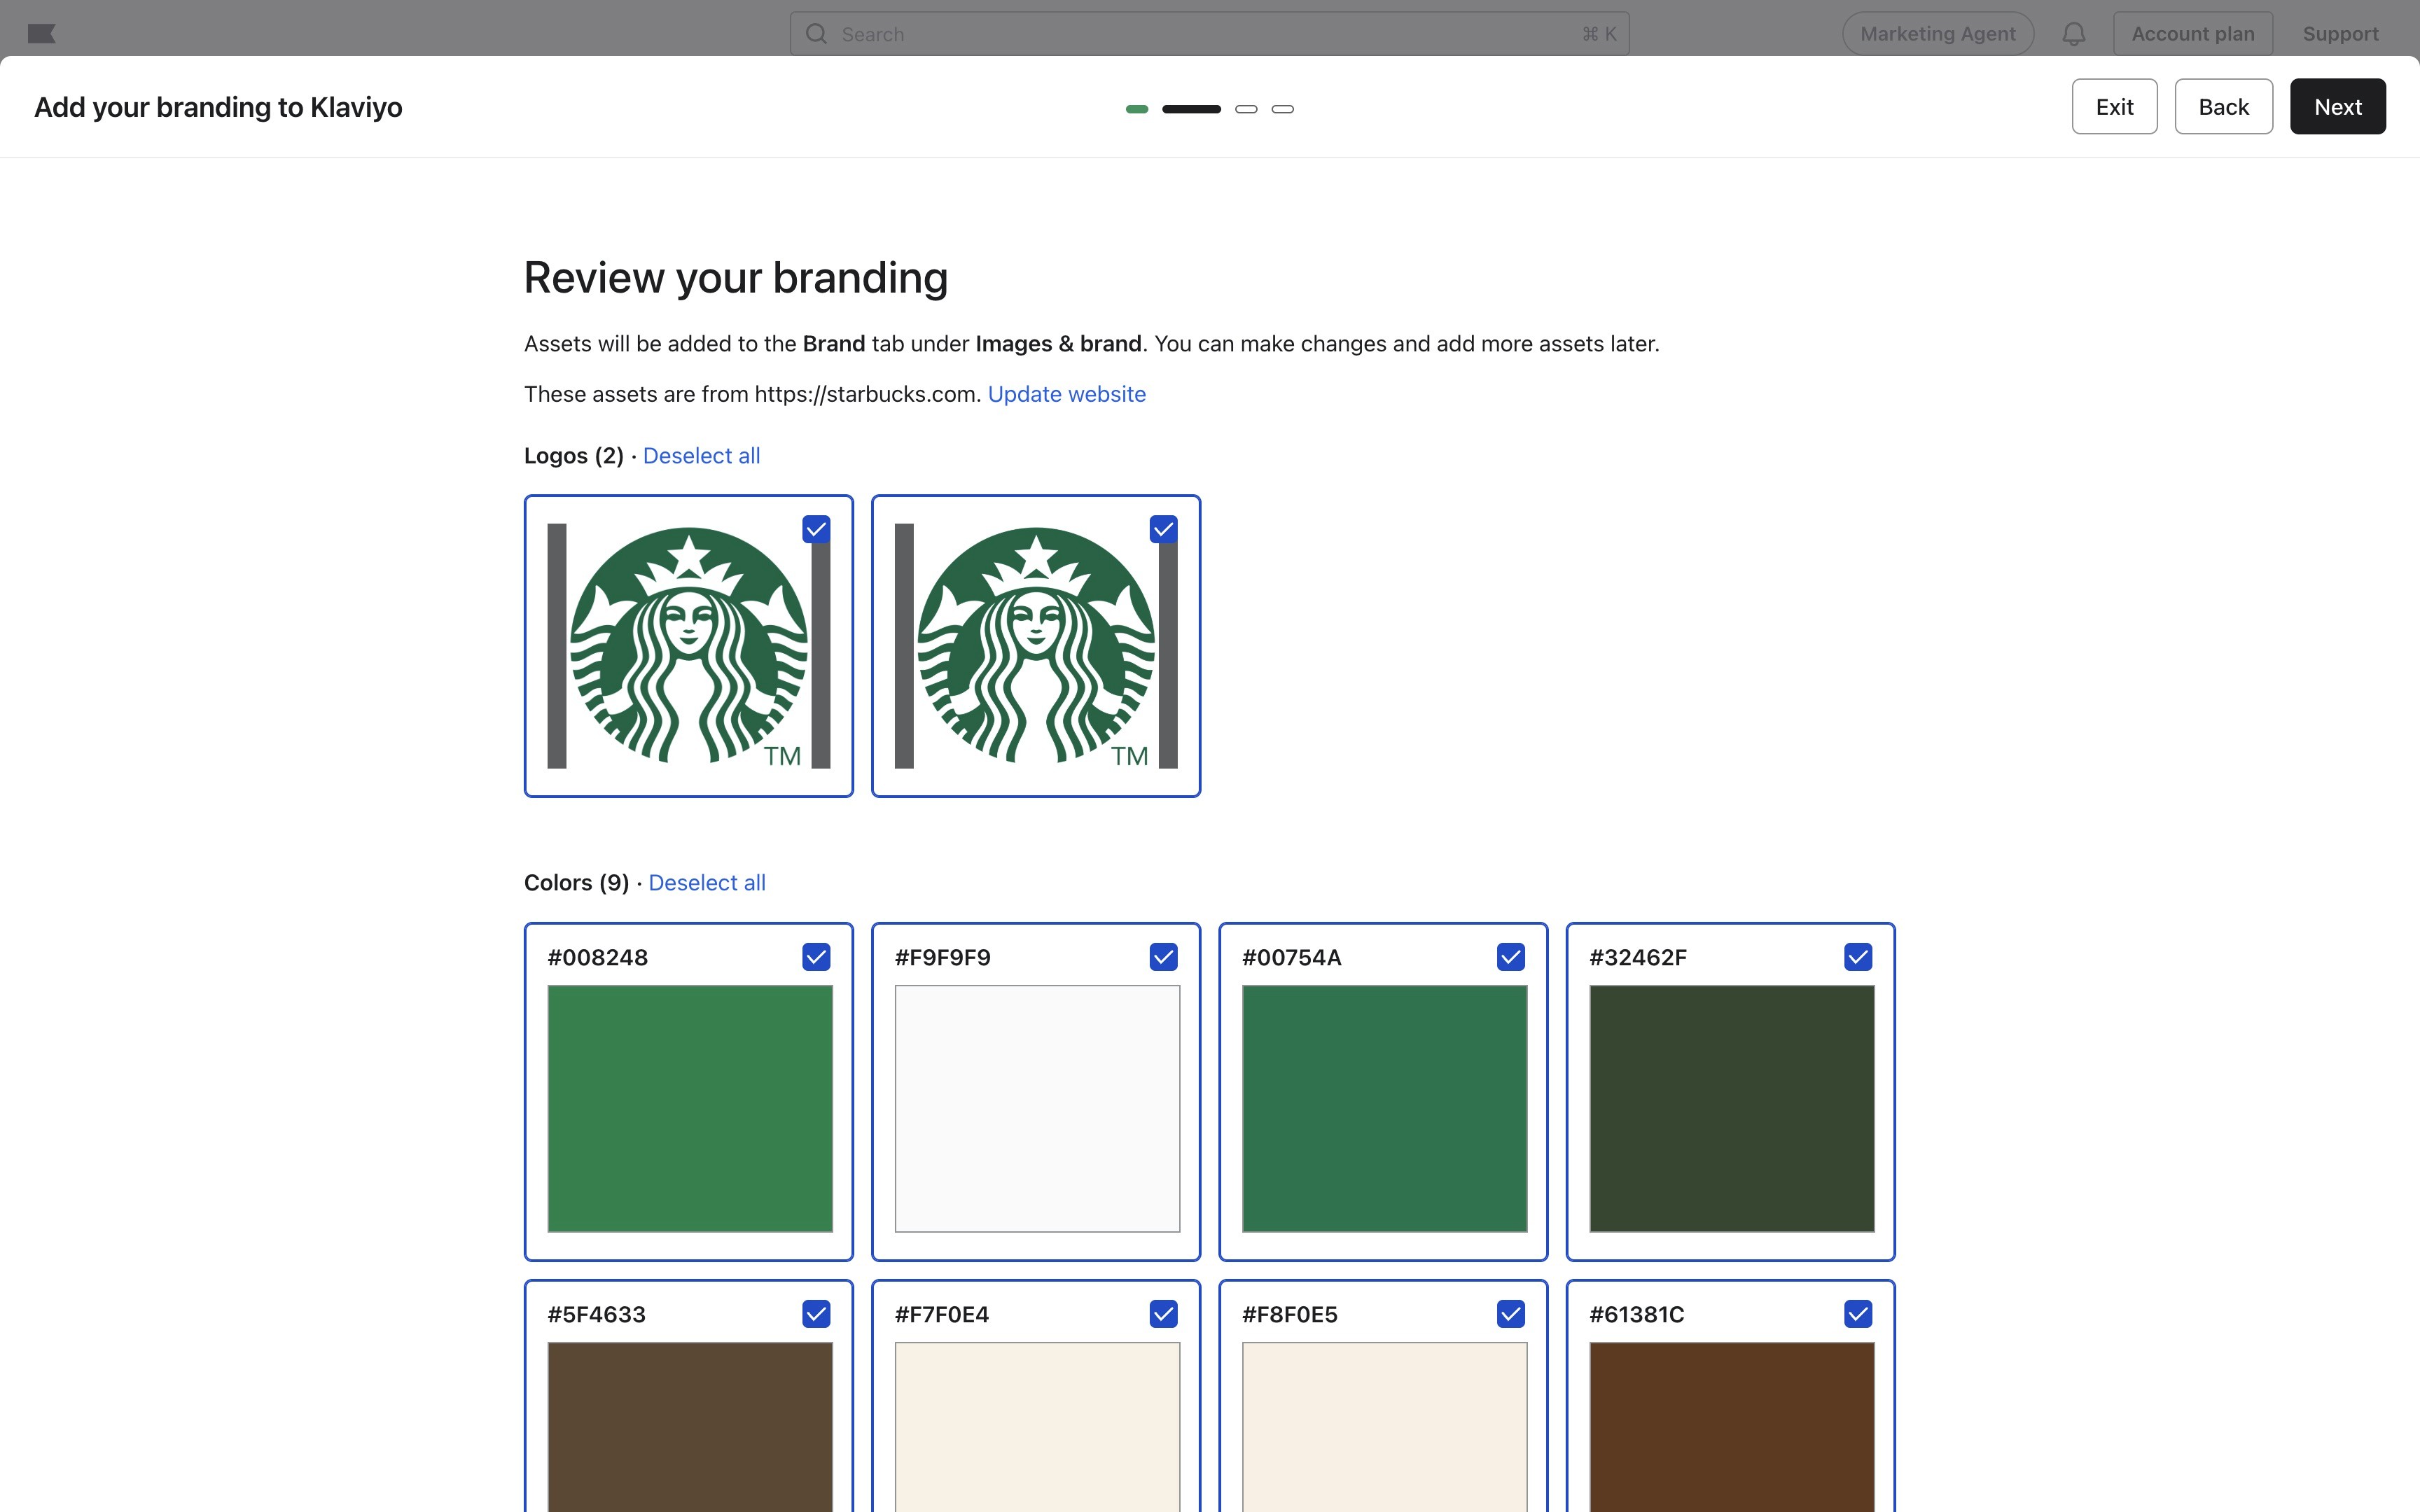Screen dimensions: 2420x1512
Task: Untick the #61381C color checkbox
Action: (x=1858, y=1314)
